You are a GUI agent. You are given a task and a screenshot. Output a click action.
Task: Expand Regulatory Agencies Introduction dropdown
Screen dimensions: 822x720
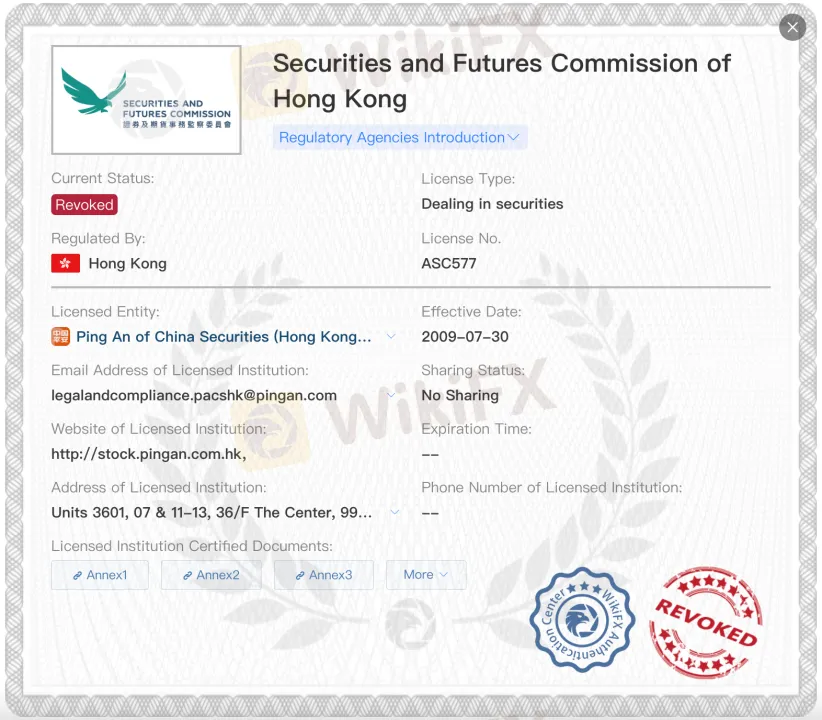point(400,138)
